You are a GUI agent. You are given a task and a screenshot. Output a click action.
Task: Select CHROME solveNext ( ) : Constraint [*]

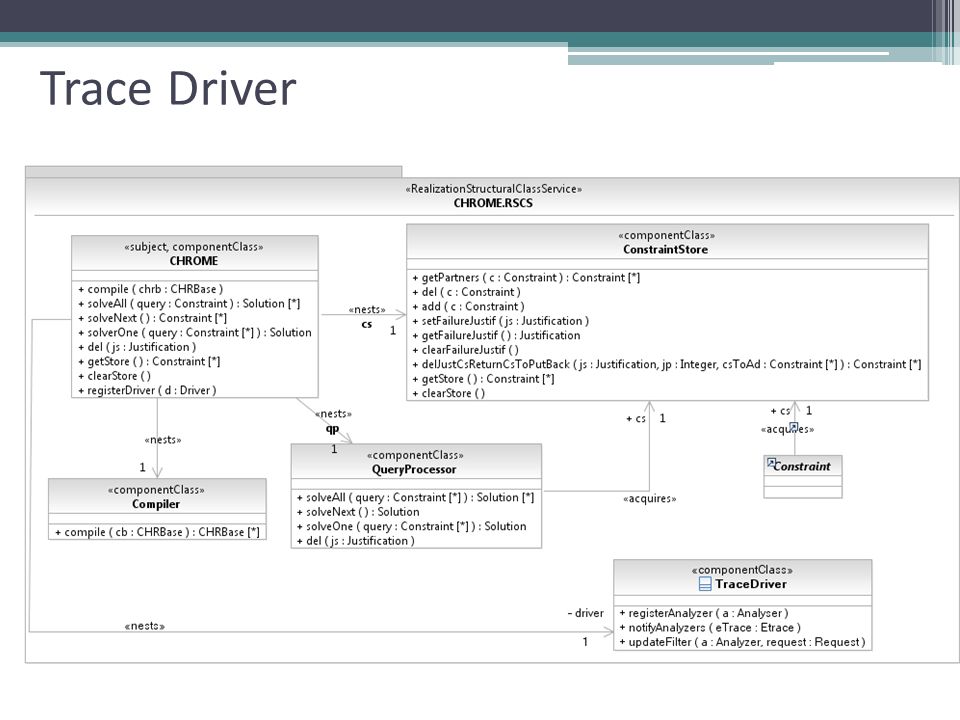click(152, 318)
